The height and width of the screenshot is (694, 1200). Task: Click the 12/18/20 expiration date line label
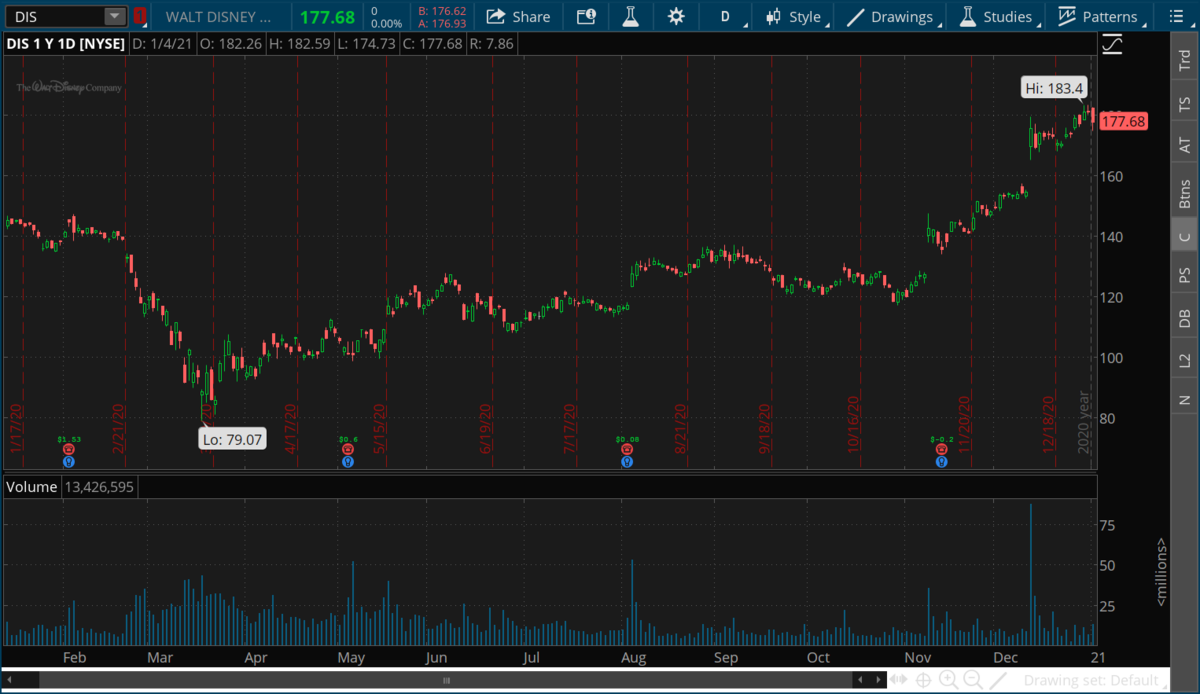tap(1050, 425)
